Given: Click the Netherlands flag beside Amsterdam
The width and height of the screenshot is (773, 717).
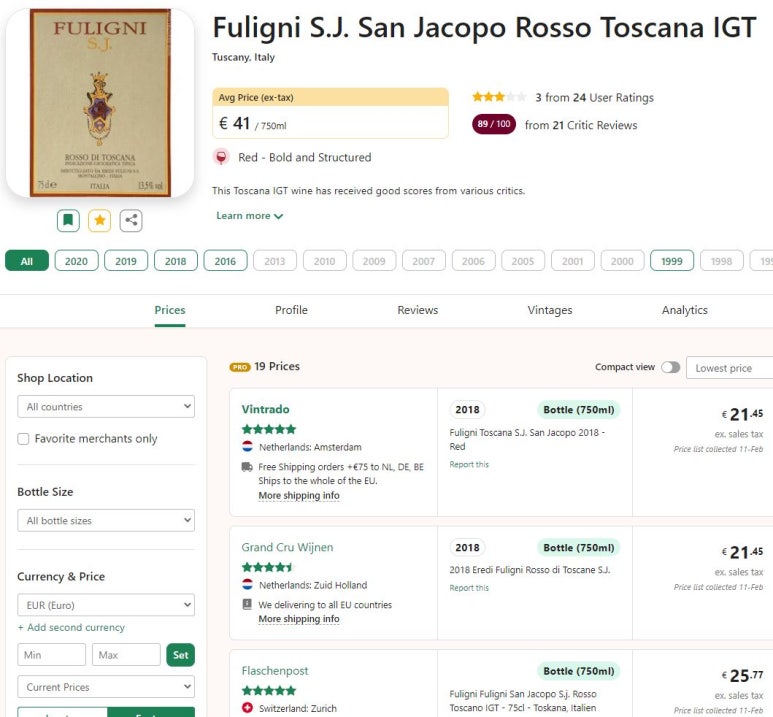Looking at the screenshot, I should (x=247, y=447).
